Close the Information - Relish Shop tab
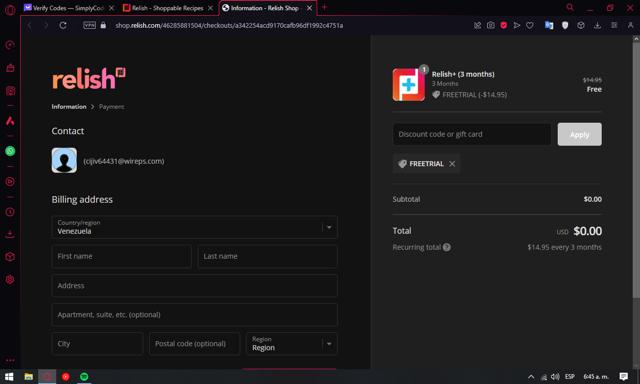Screen dimensions: 640x384 tap(310, 8)
